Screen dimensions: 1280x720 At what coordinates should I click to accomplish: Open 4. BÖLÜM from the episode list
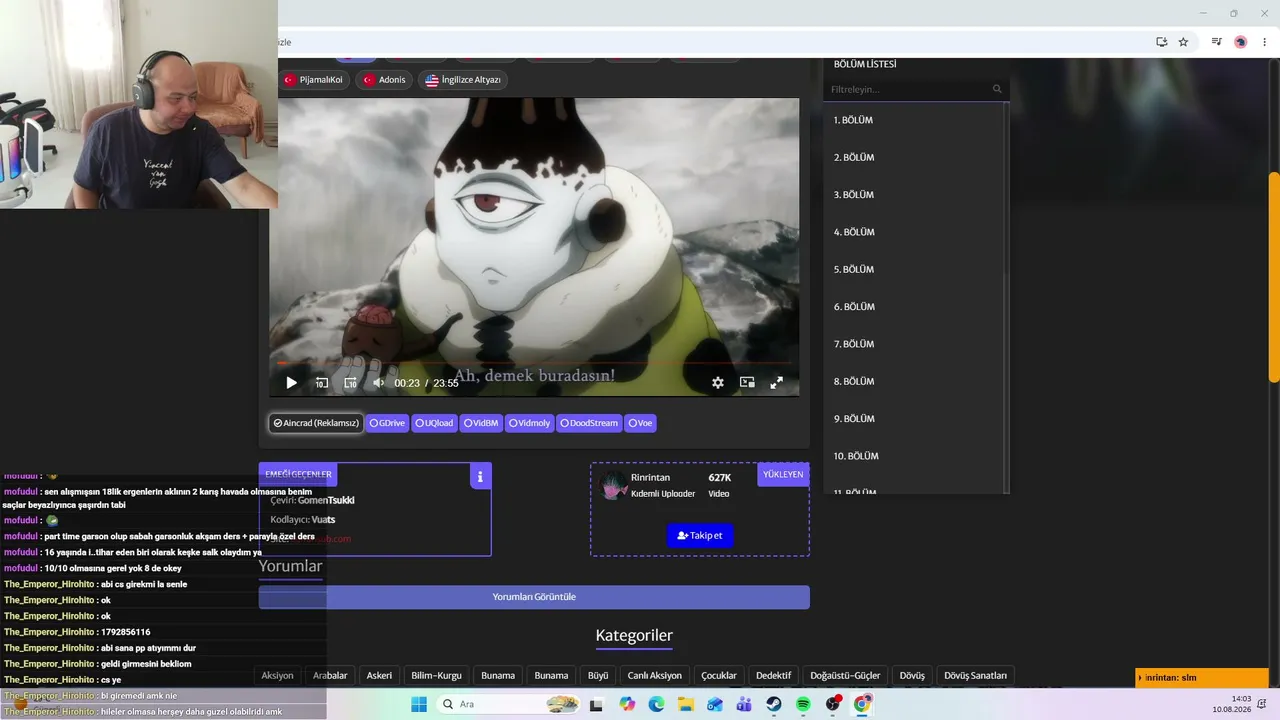click(914, 232)
